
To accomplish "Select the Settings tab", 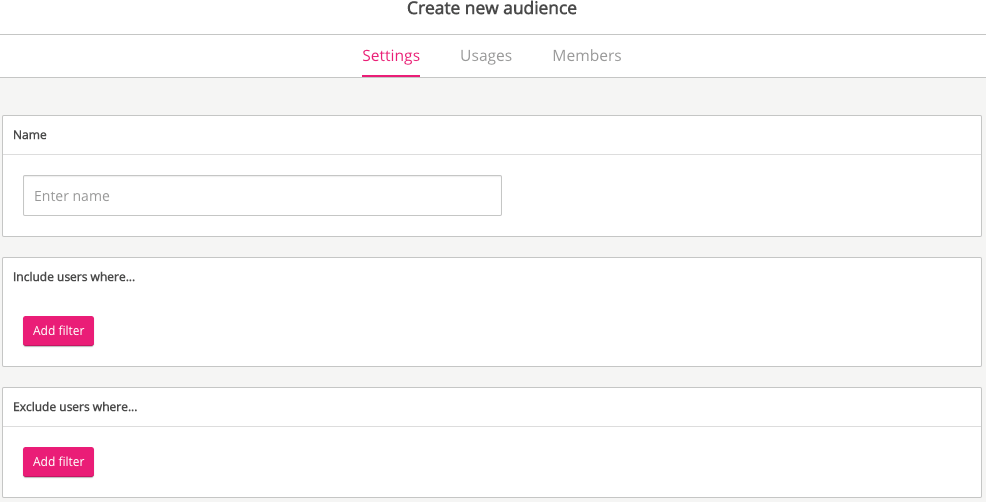I will pyautogui.click(x=391, y=56).
